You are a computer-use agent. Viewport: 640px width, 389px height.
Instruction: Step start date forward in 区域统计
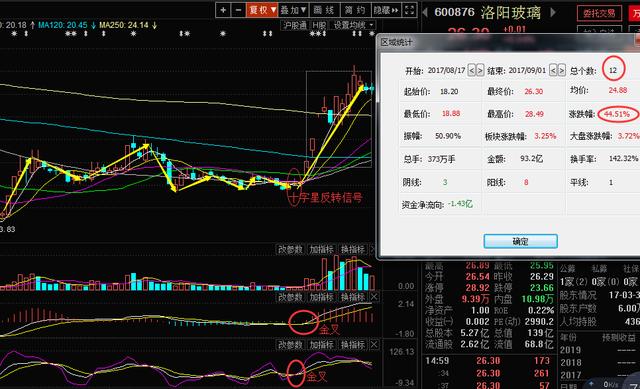pos(480,71)
